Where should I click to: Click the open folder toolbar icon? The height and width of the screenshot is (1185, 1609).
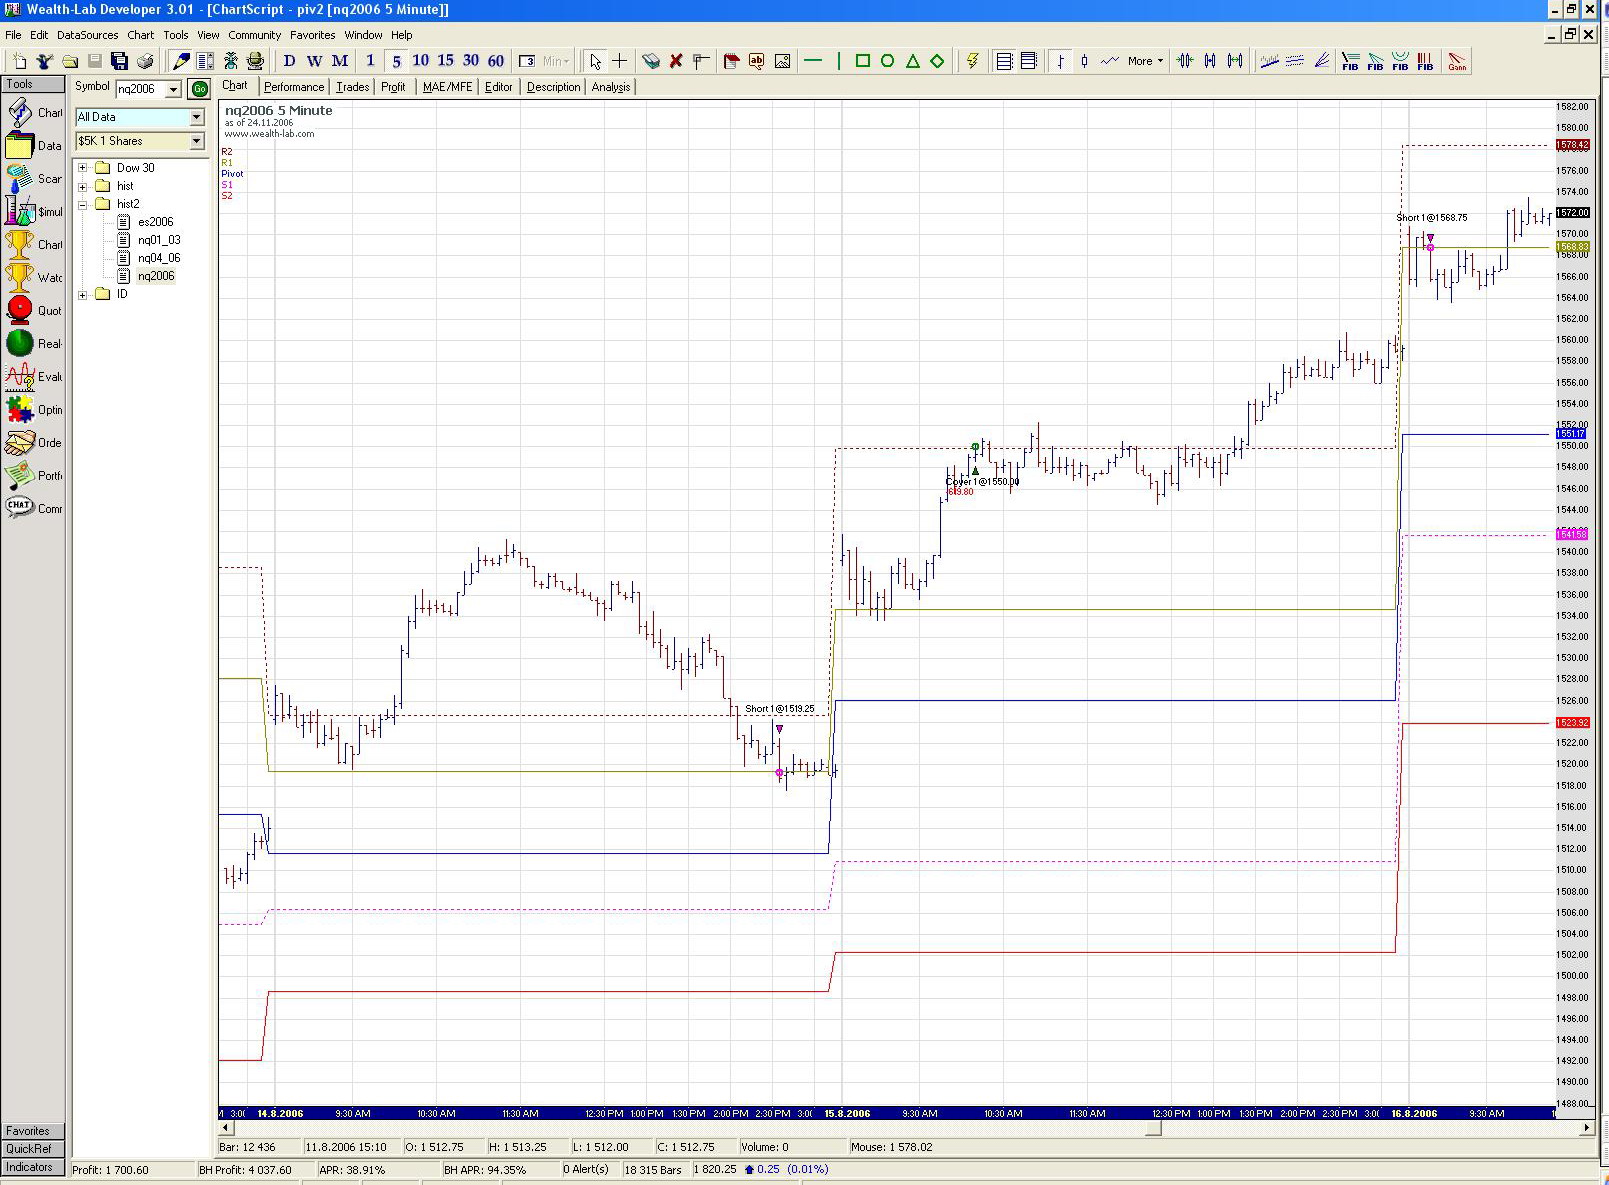pos(70,61)
